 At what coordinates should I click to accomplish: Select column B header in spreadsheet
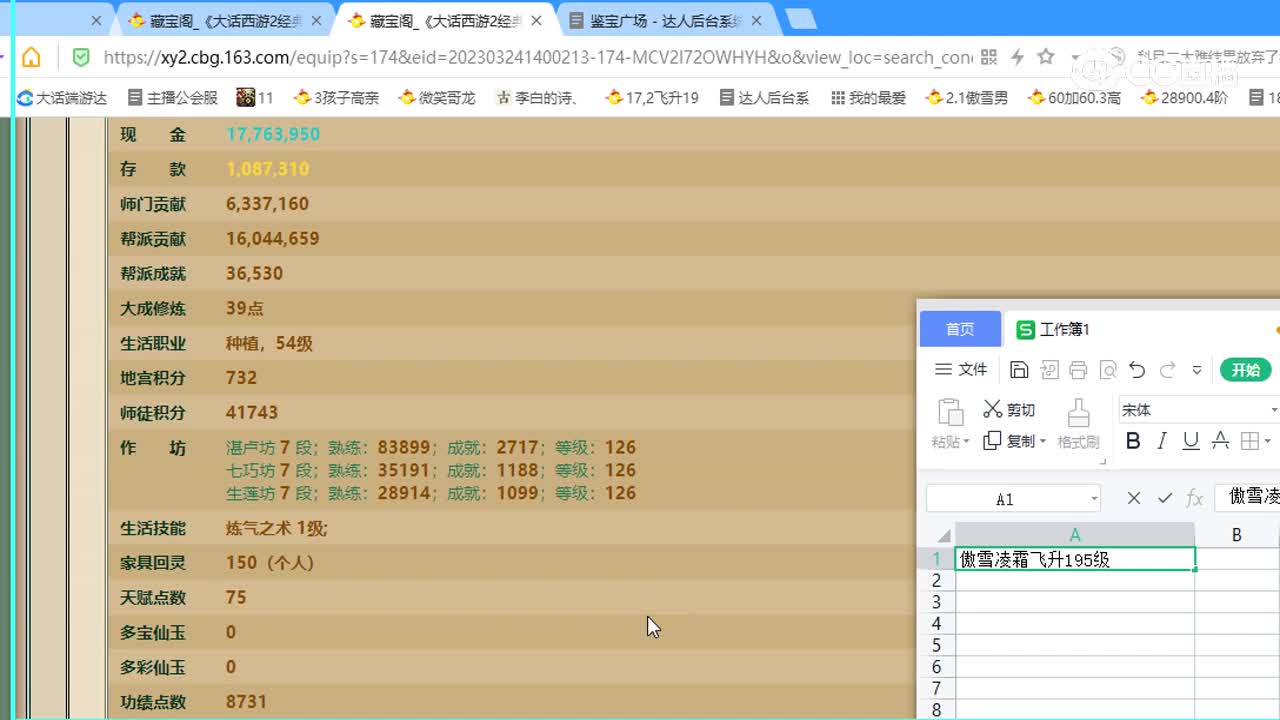1237,535
